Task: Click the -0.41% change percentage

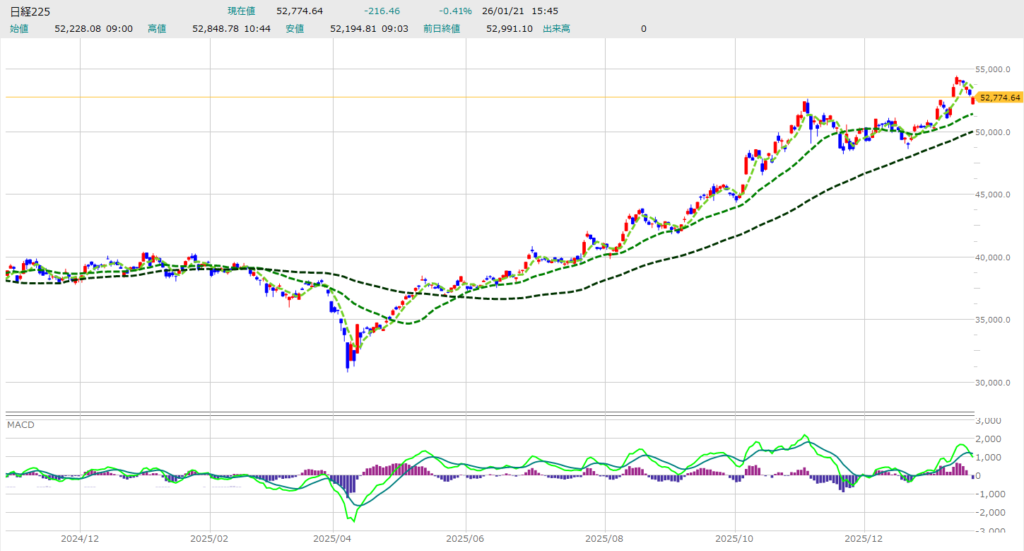Action: 456,11
